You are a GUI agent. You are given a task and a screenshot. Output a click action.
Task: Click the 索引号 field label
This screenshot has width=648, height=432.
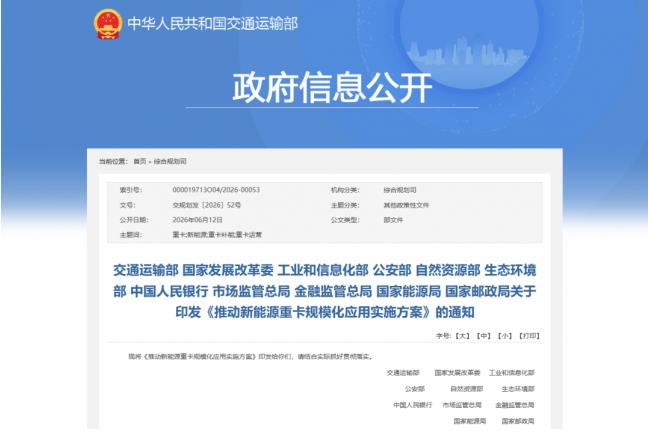coord(131,190)
